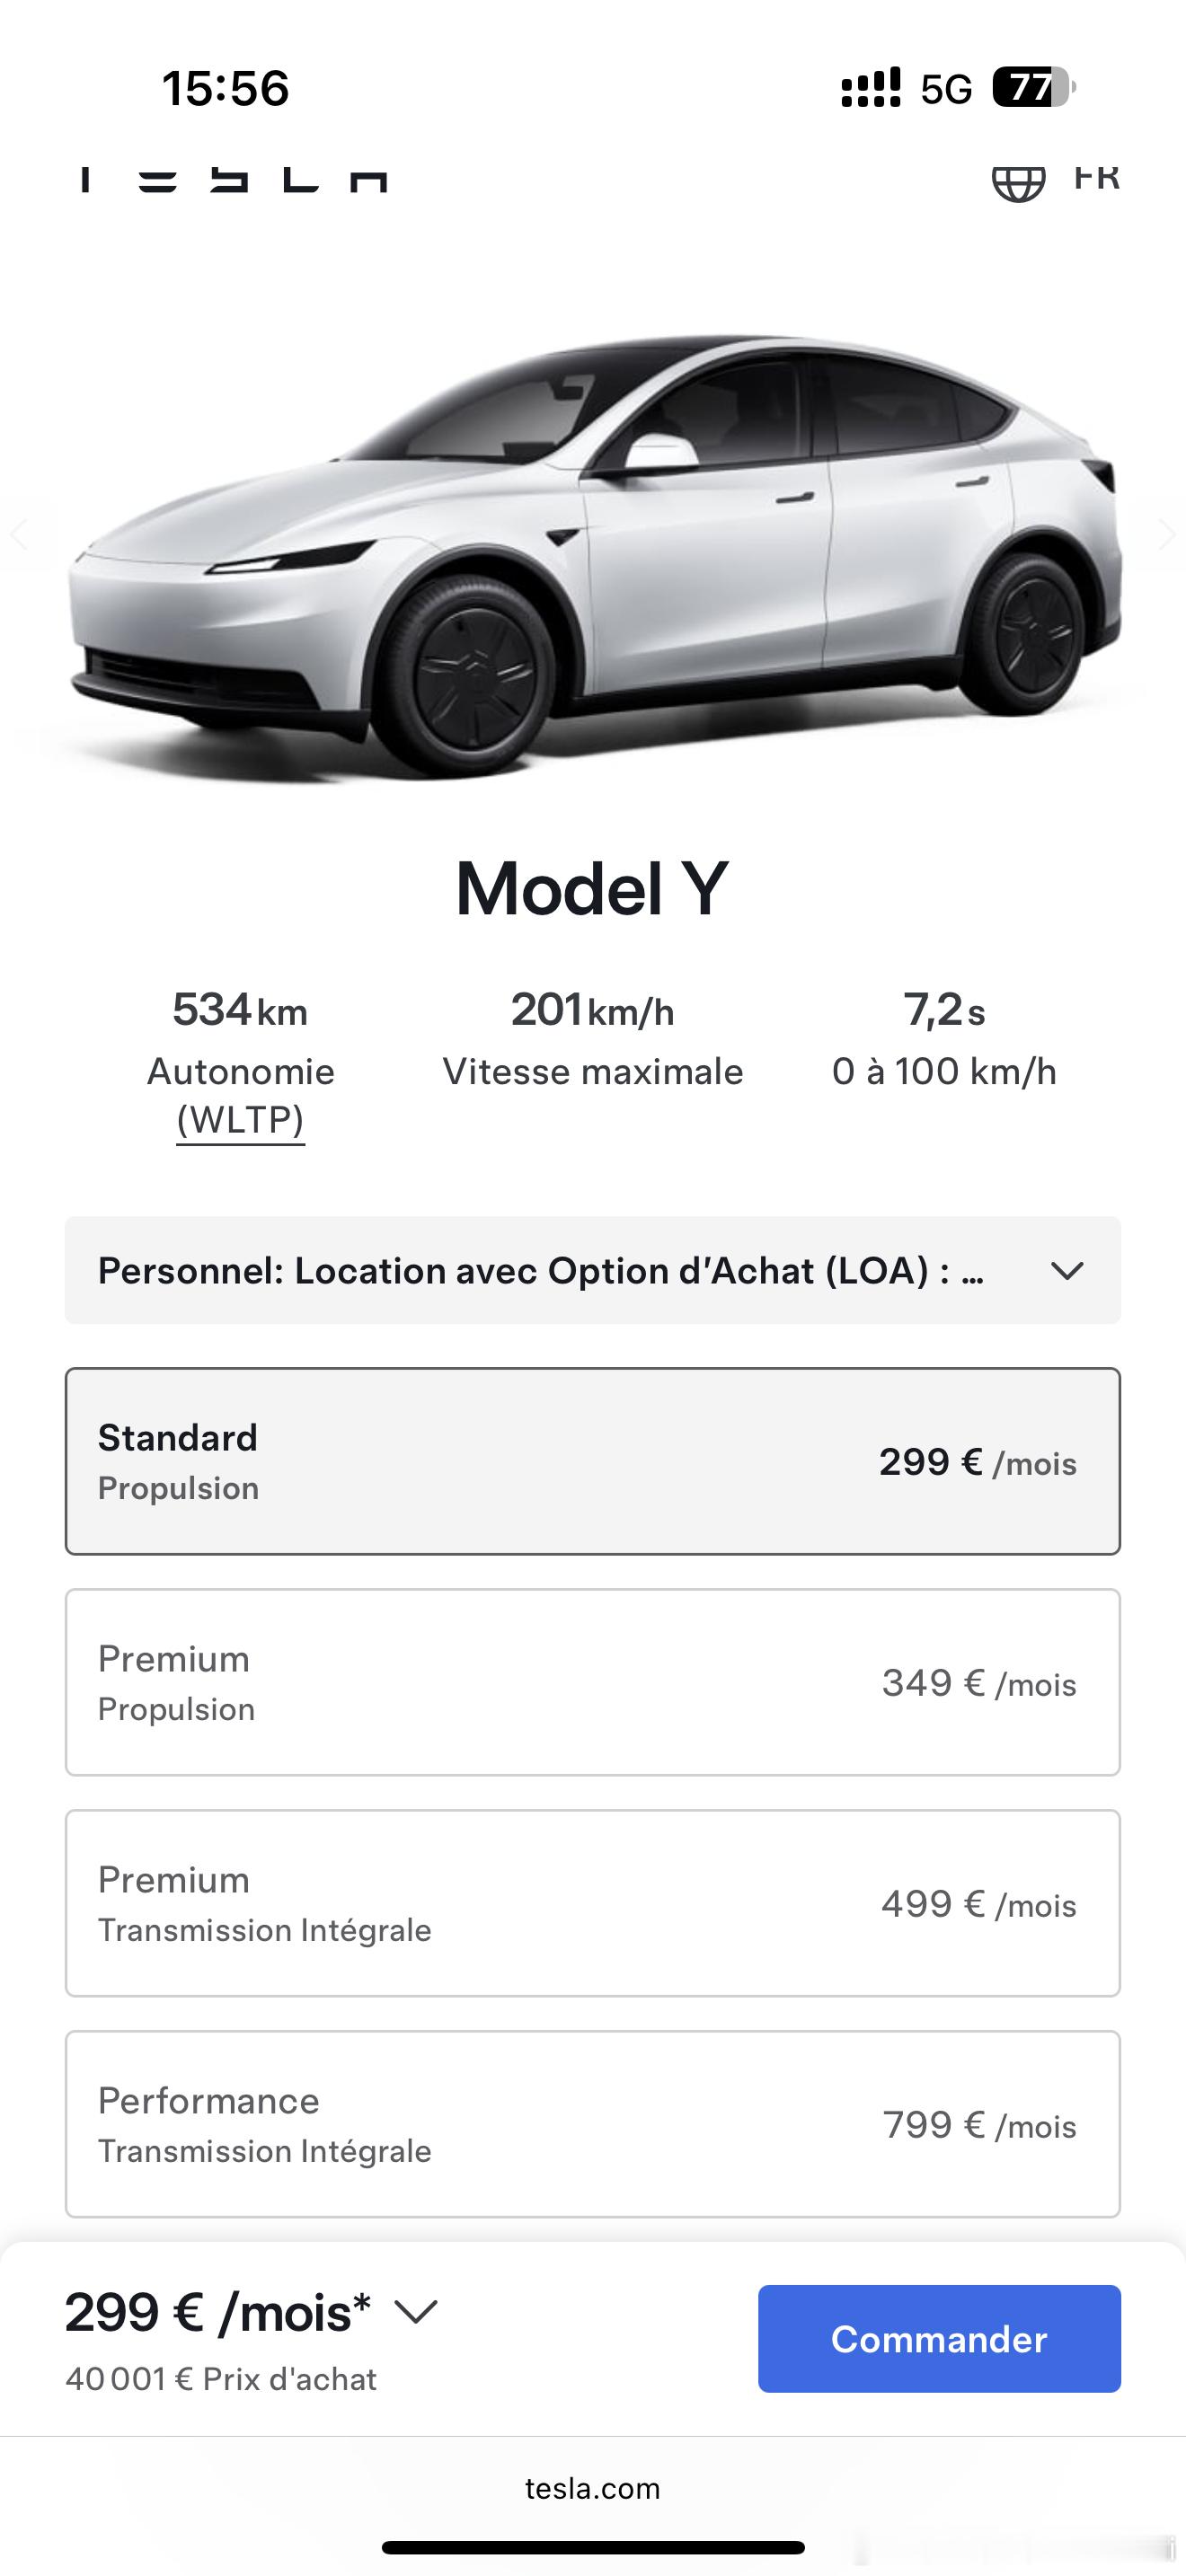The width and height of the screenshot is (1186, 2576).
Task: Tap the cellular signal bars icon
Action: [870, 88]
